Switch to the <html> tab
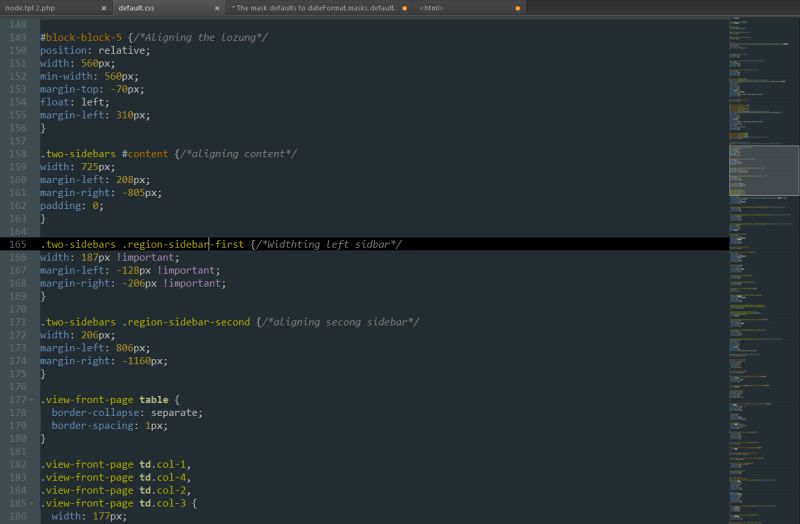Screen dimensions: 800x524 click(432, 8)
